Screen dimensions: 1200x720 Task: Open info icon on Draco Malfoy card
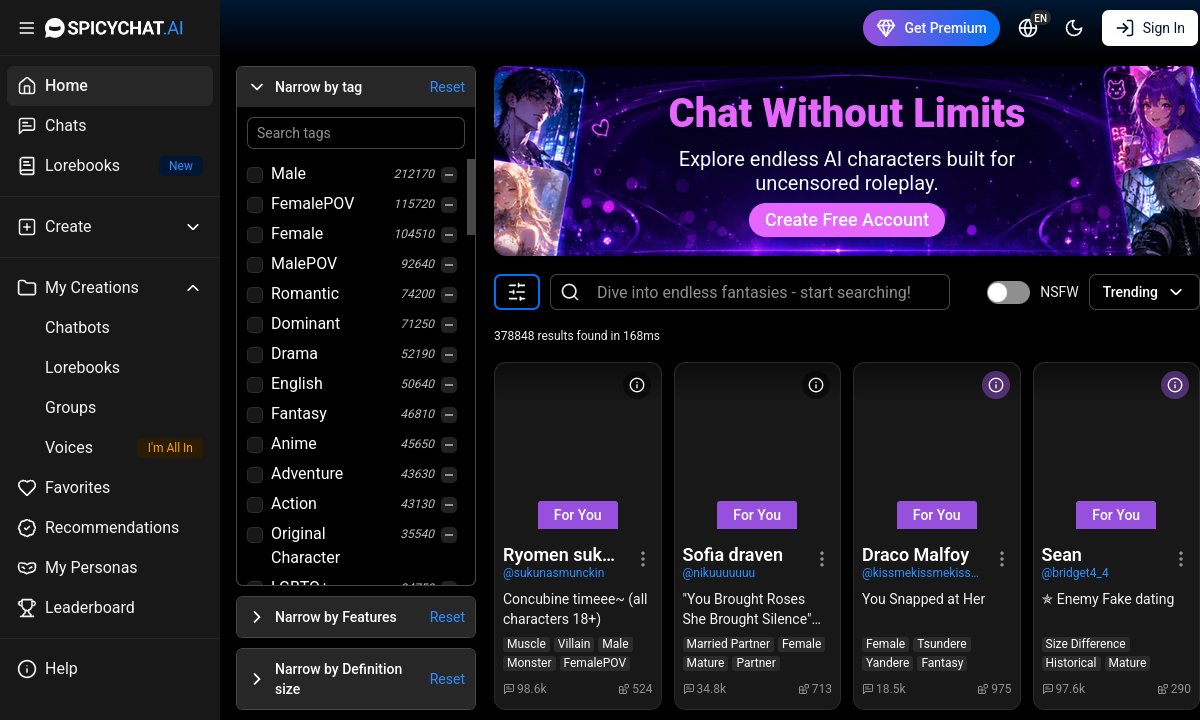[996, 385]
